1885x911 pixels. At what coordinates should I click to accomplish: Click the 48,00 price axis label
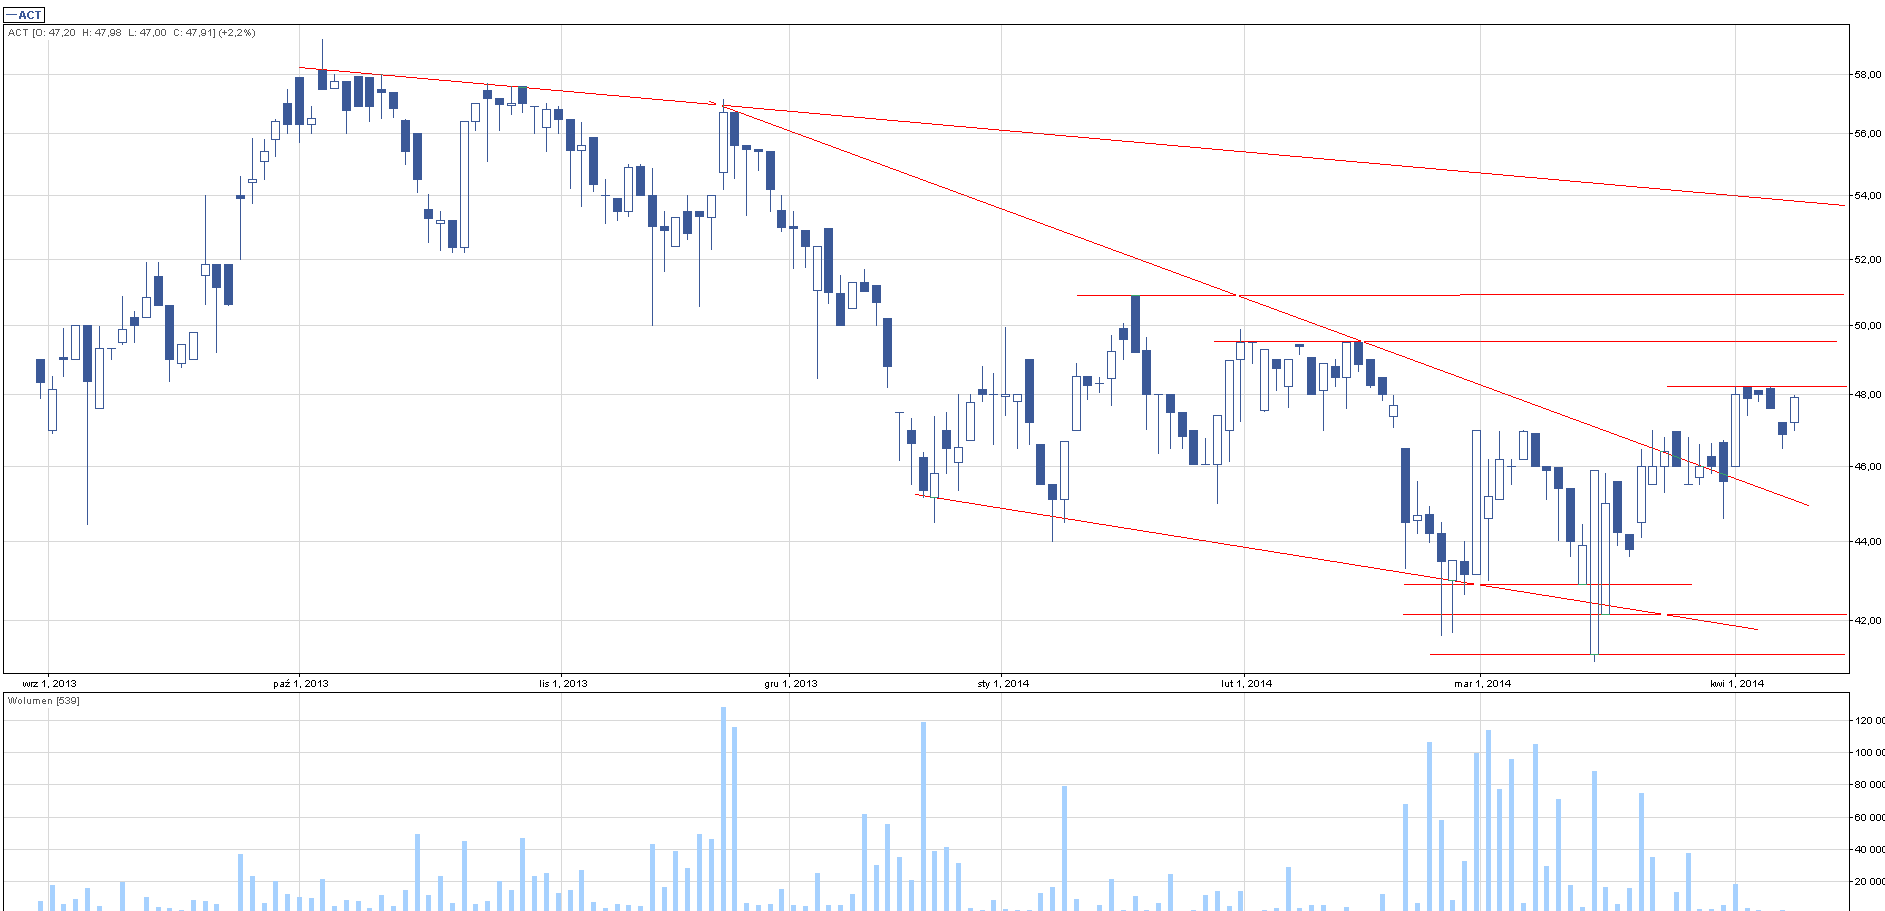tap(1867, 395)
